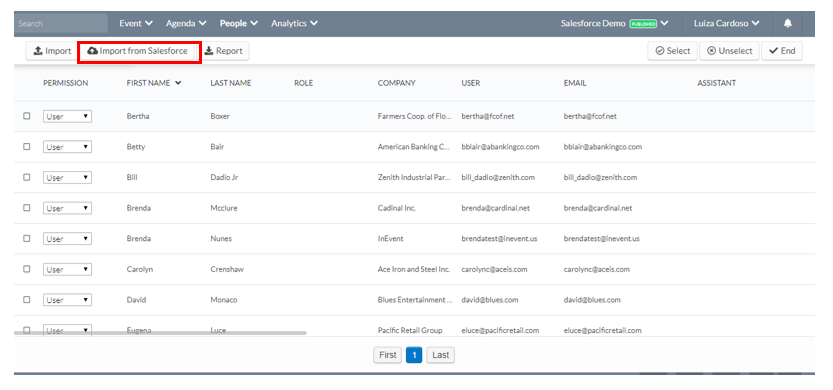Tick the checkbox for Brenda Mcclure
Screen dimensions: 833x390
[x=27, y=208]
